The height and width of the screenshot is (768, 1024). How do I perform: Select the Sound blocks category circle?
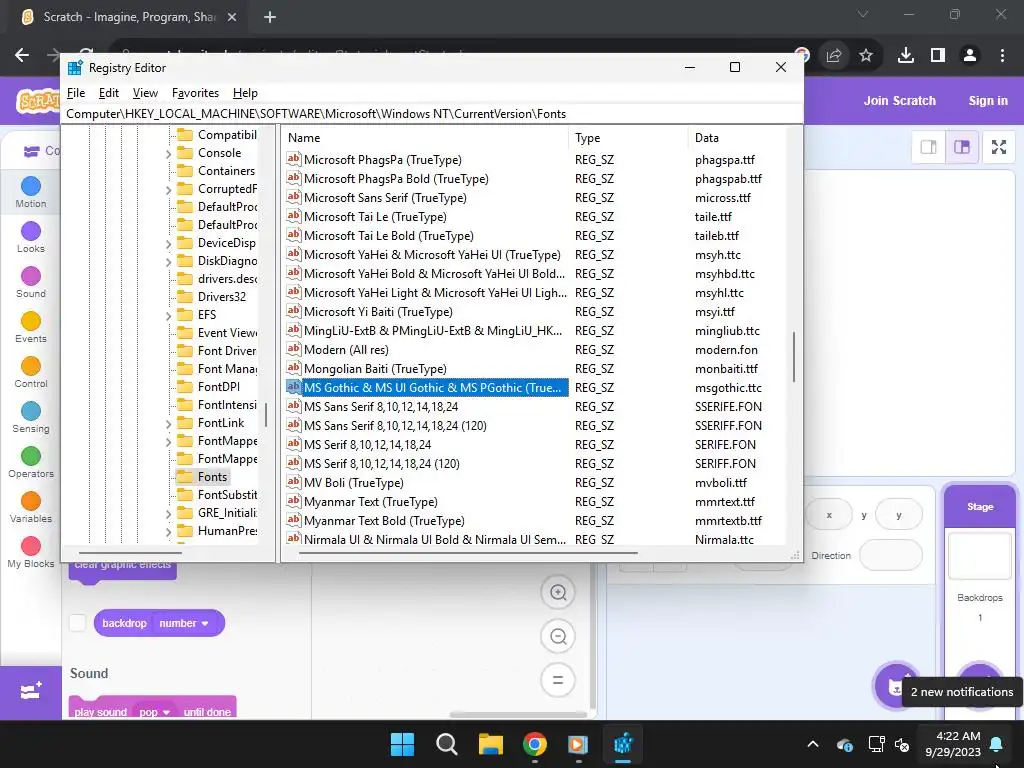pos(31,276)
